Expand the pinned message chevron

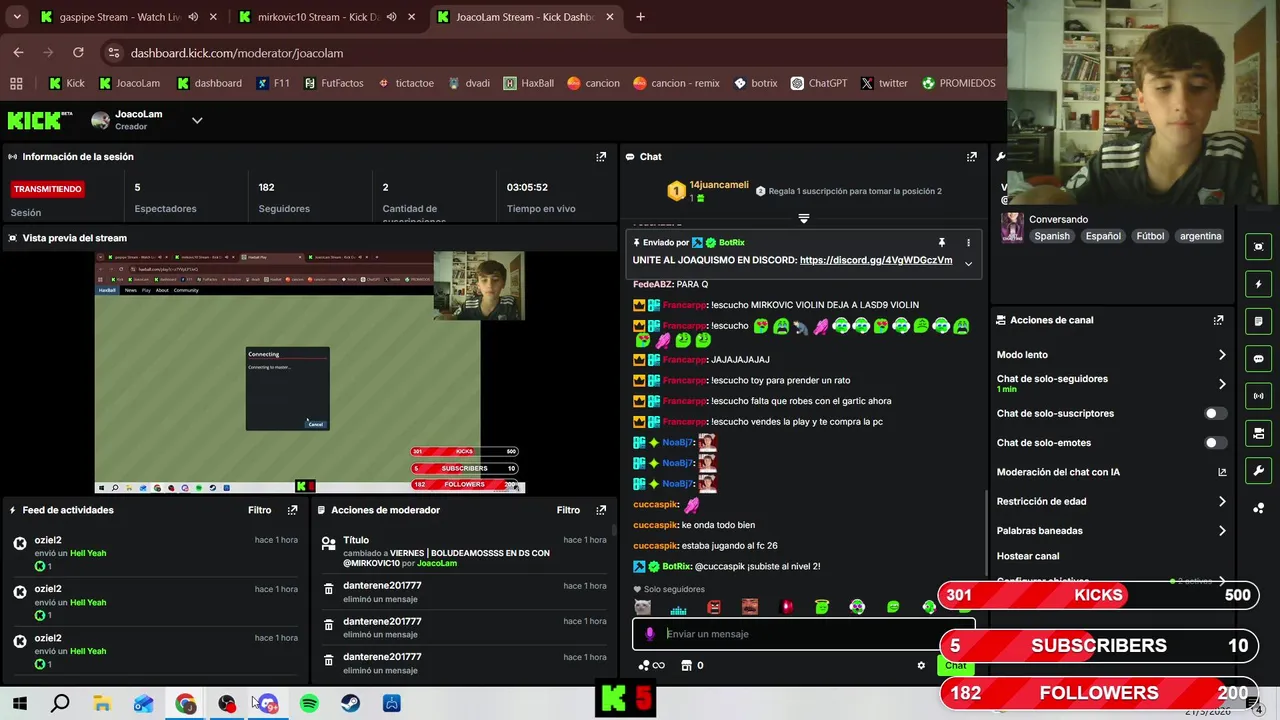coord(968,263)
